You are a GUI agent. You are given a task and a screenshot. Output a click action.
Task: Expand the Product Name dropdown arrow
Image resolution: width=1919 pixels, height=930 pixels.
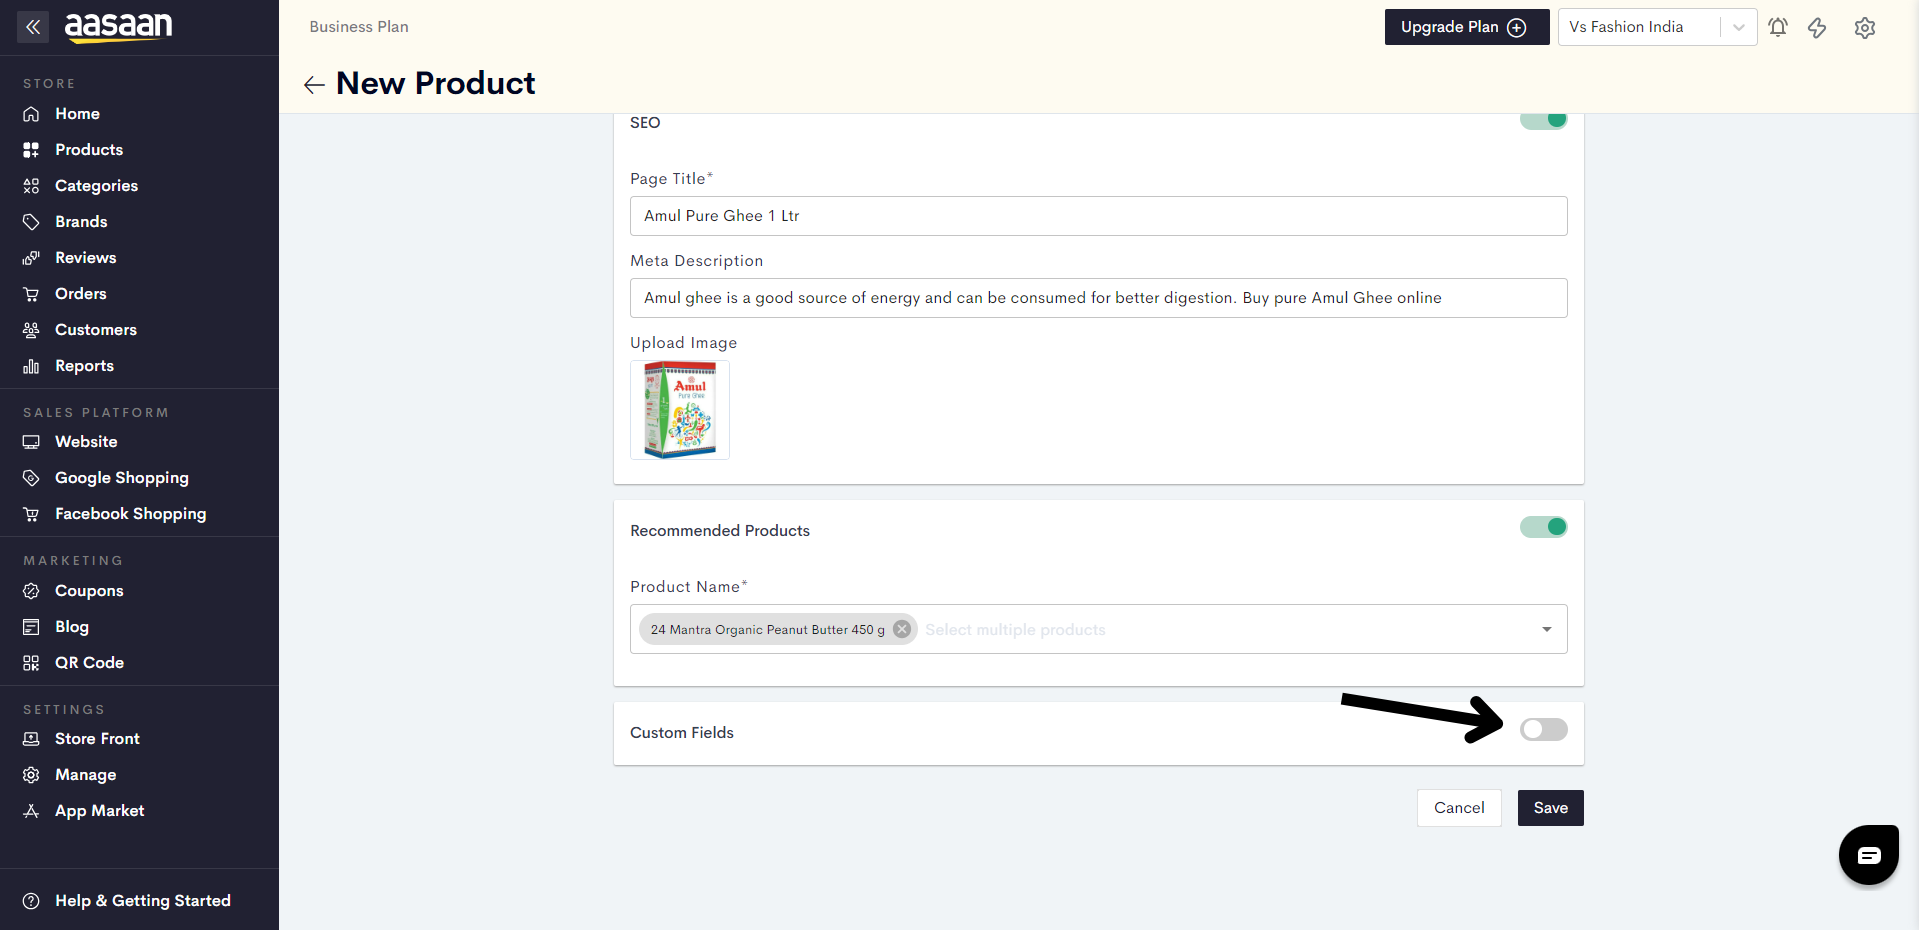(1547, 629)
